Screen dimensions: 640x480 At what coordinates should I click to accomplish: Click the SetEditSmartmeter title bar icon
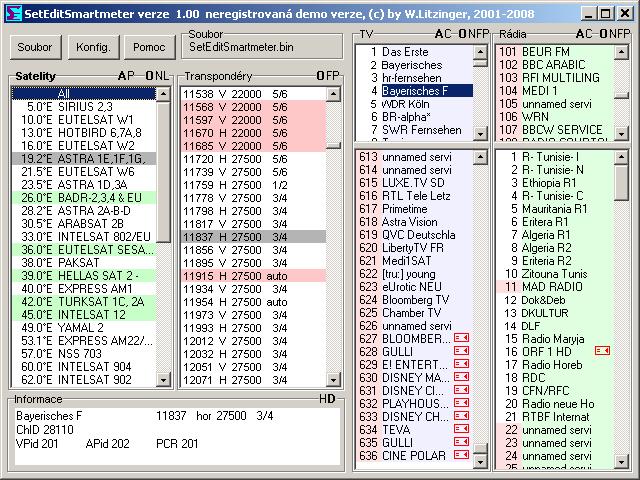14,13
